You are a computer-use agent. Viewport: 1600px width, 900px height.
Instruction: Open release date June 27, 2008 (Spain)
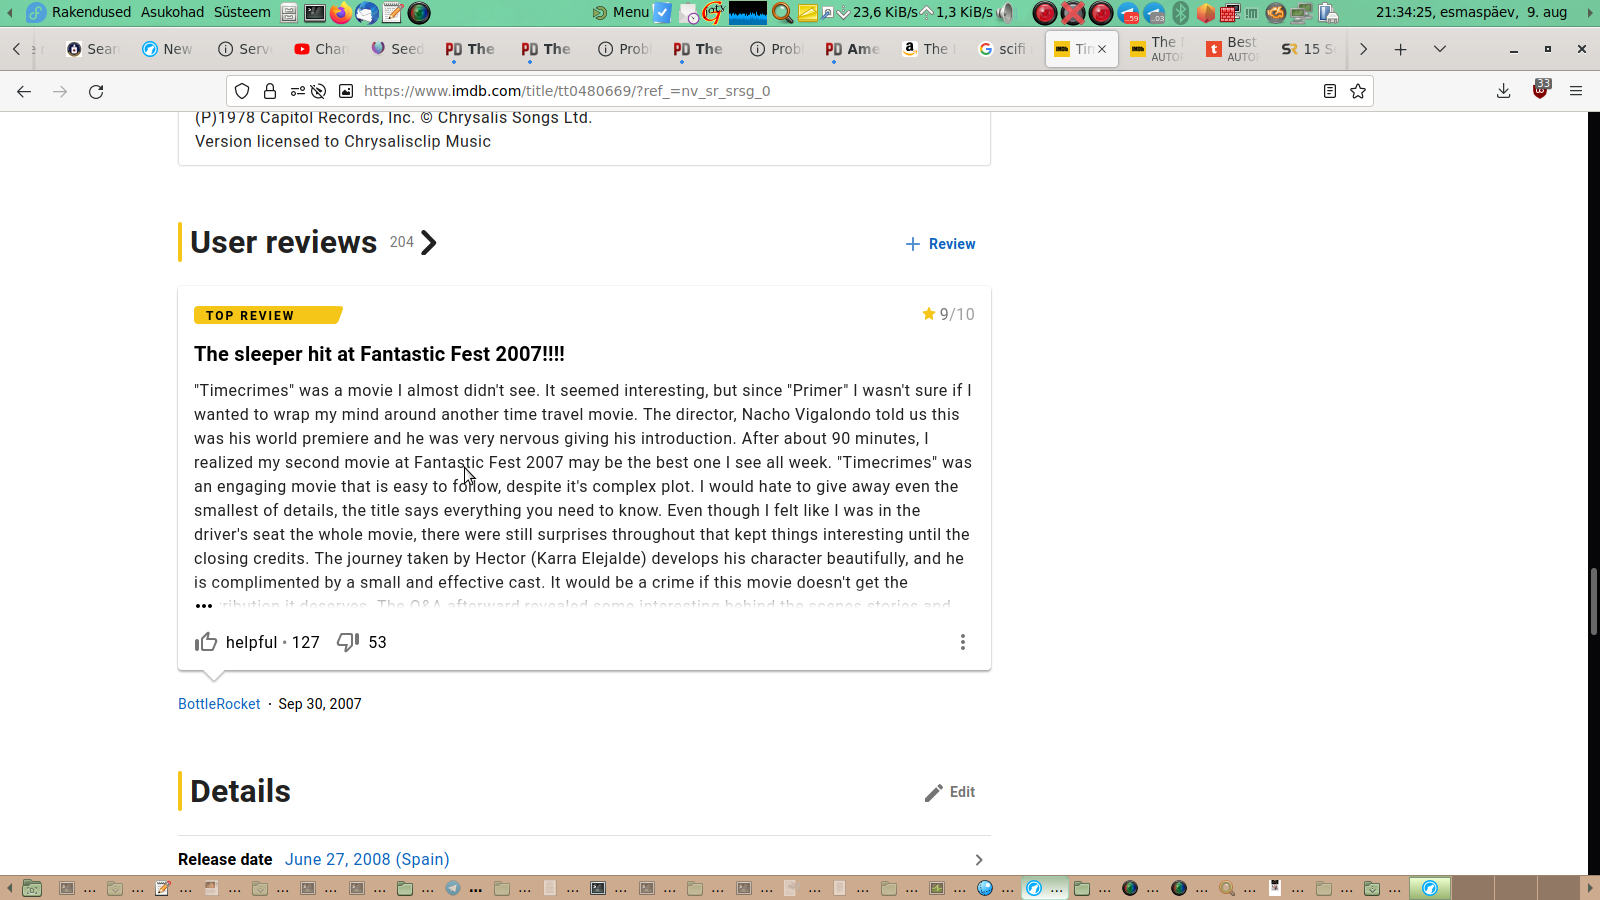point(367,860)
